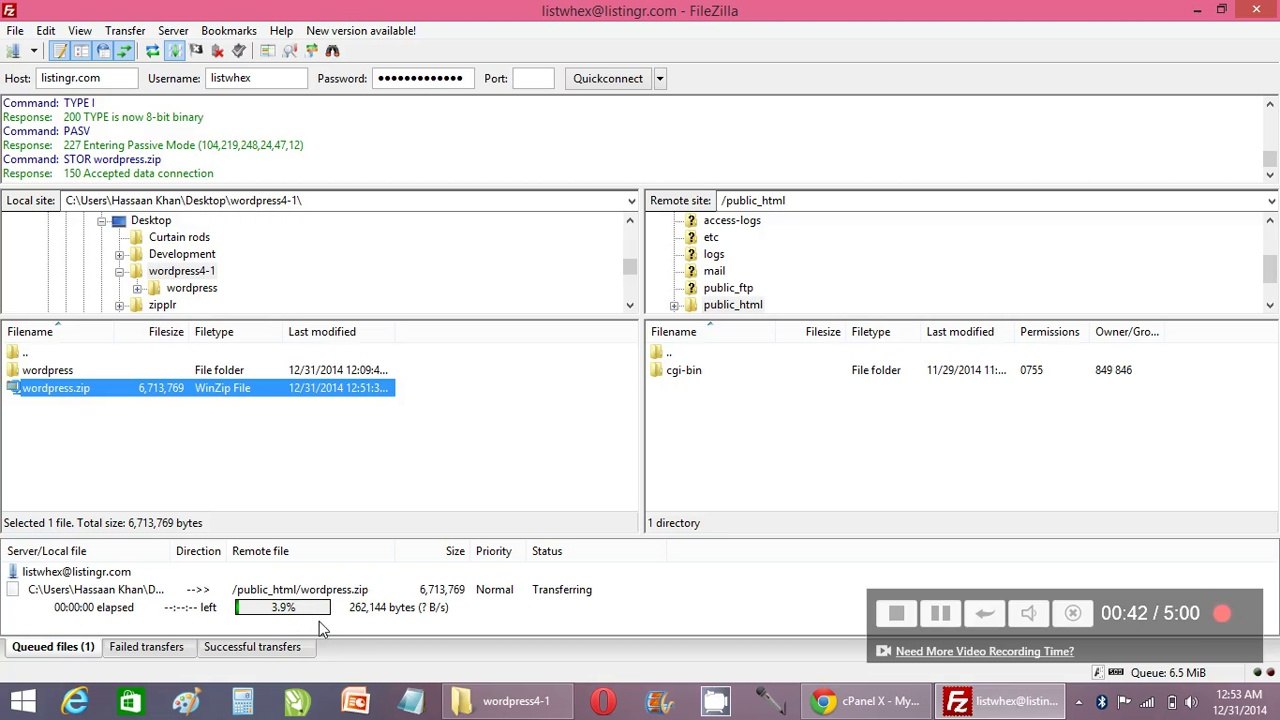Reconnect to the last server
The image size is (1280, 720).
[x=239, y=51]
